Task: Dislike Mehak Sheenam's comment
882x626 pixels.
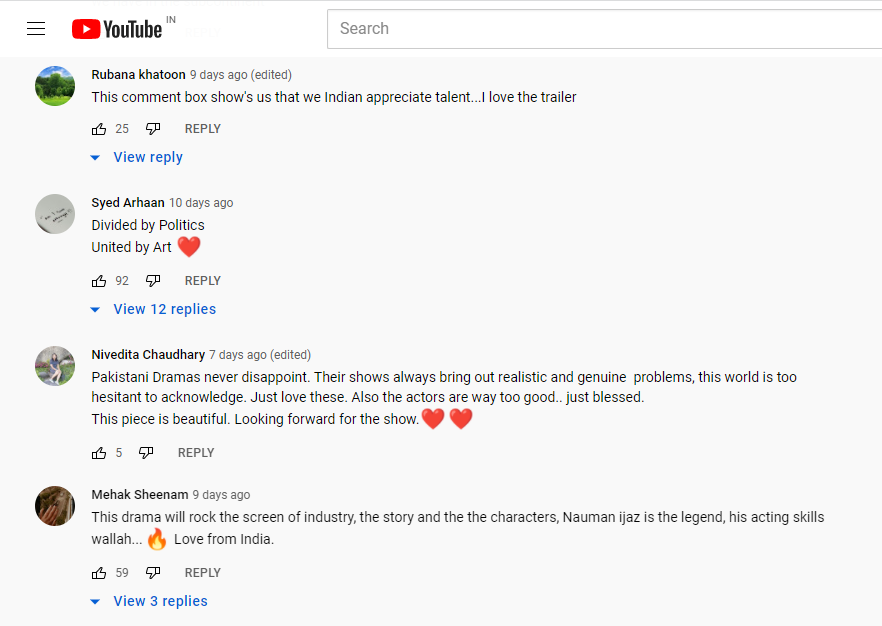Action: point(153,573)
